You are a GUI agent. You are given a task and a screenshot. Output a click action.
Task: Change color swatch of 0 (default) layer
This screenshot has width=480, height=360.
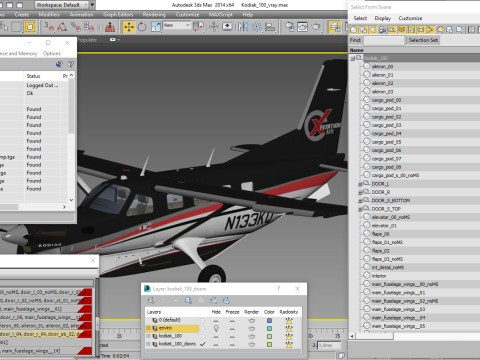pyautogui.click(x=269, y=320)
